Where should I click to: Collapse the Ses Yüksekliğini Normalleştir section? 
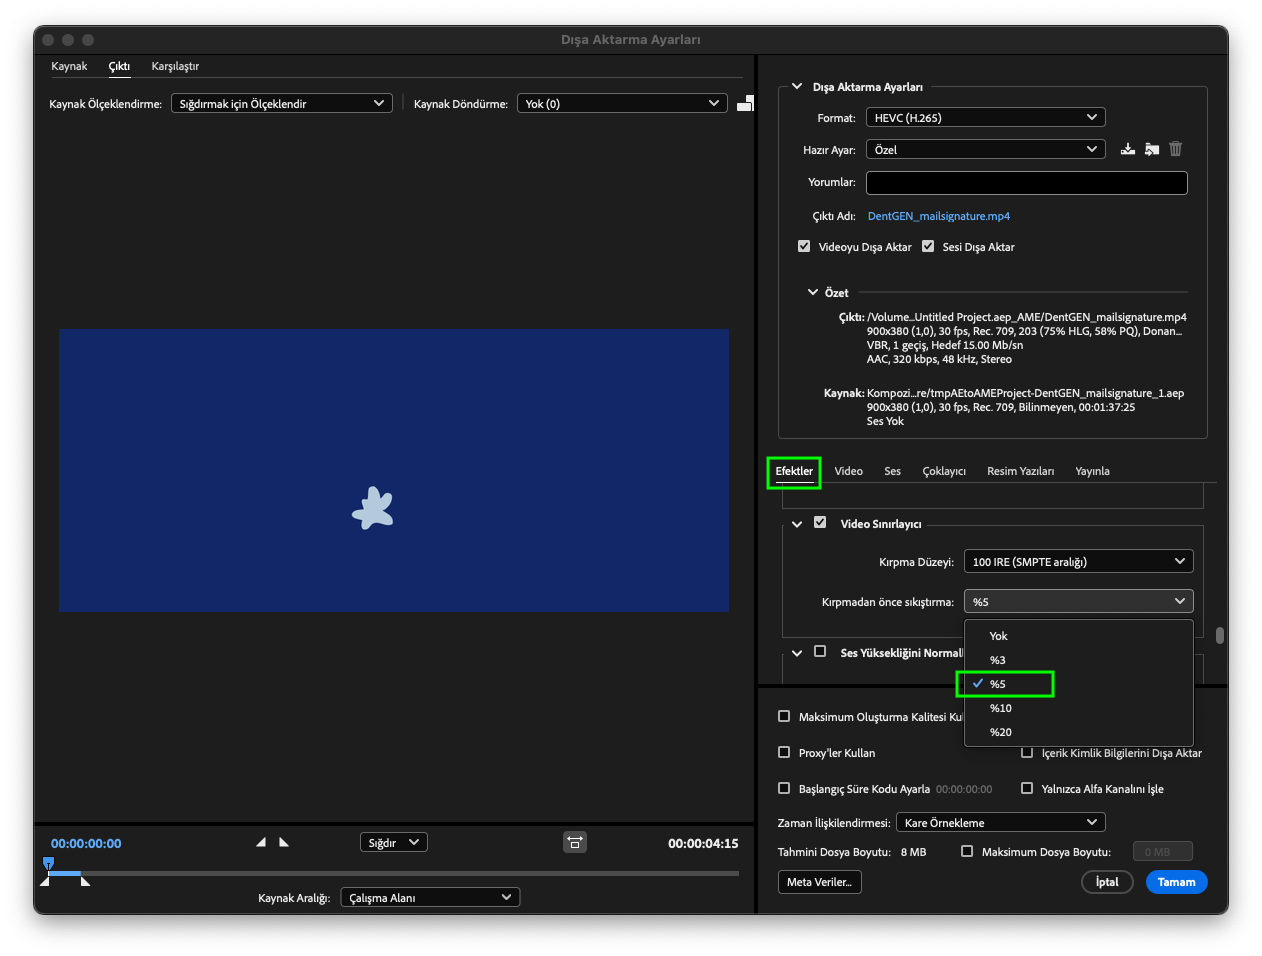tap(797, 652)
